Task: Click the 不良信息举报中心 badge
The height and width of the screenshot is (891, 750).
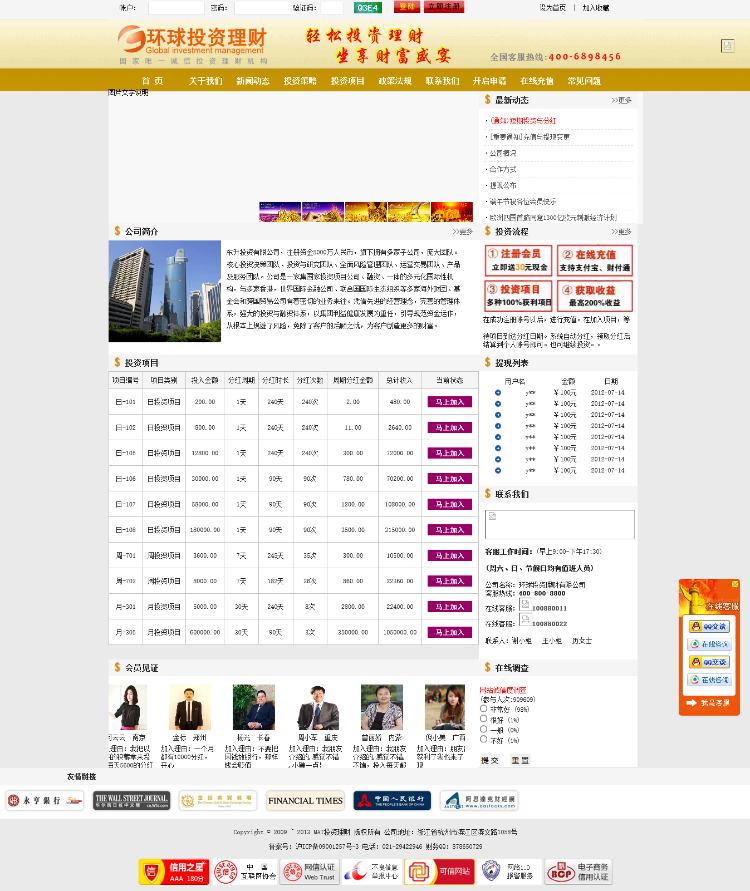Action: [372, 872]
